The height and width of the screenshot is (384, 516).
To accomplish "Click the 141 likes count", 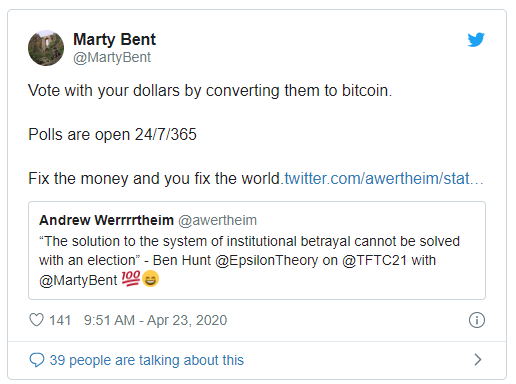I will (x=60, y=320).
